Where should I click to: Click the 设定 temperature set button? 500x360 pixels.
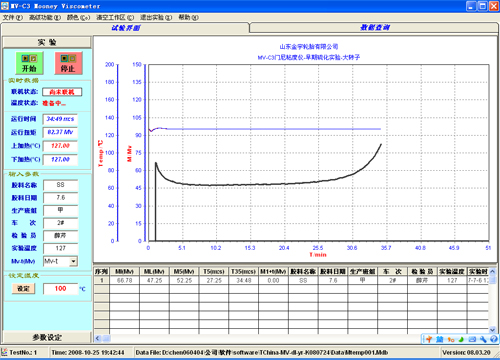pyautogui.click(x=23, y=289)
